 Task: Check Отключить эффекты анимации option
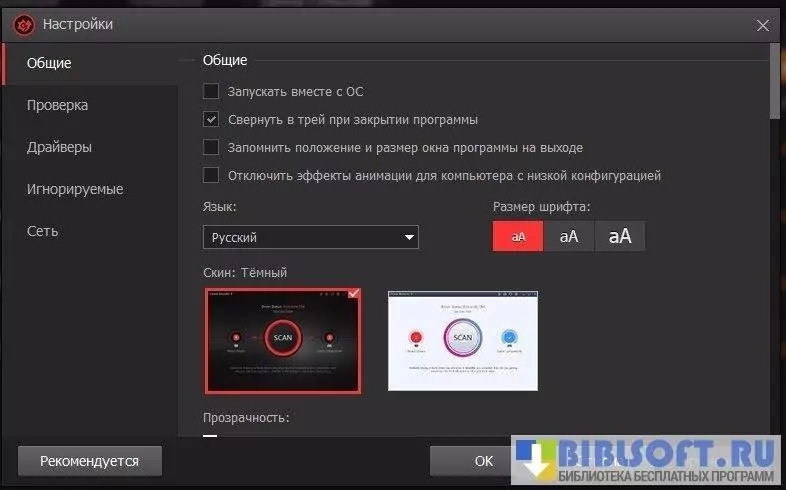click(211, 175)
